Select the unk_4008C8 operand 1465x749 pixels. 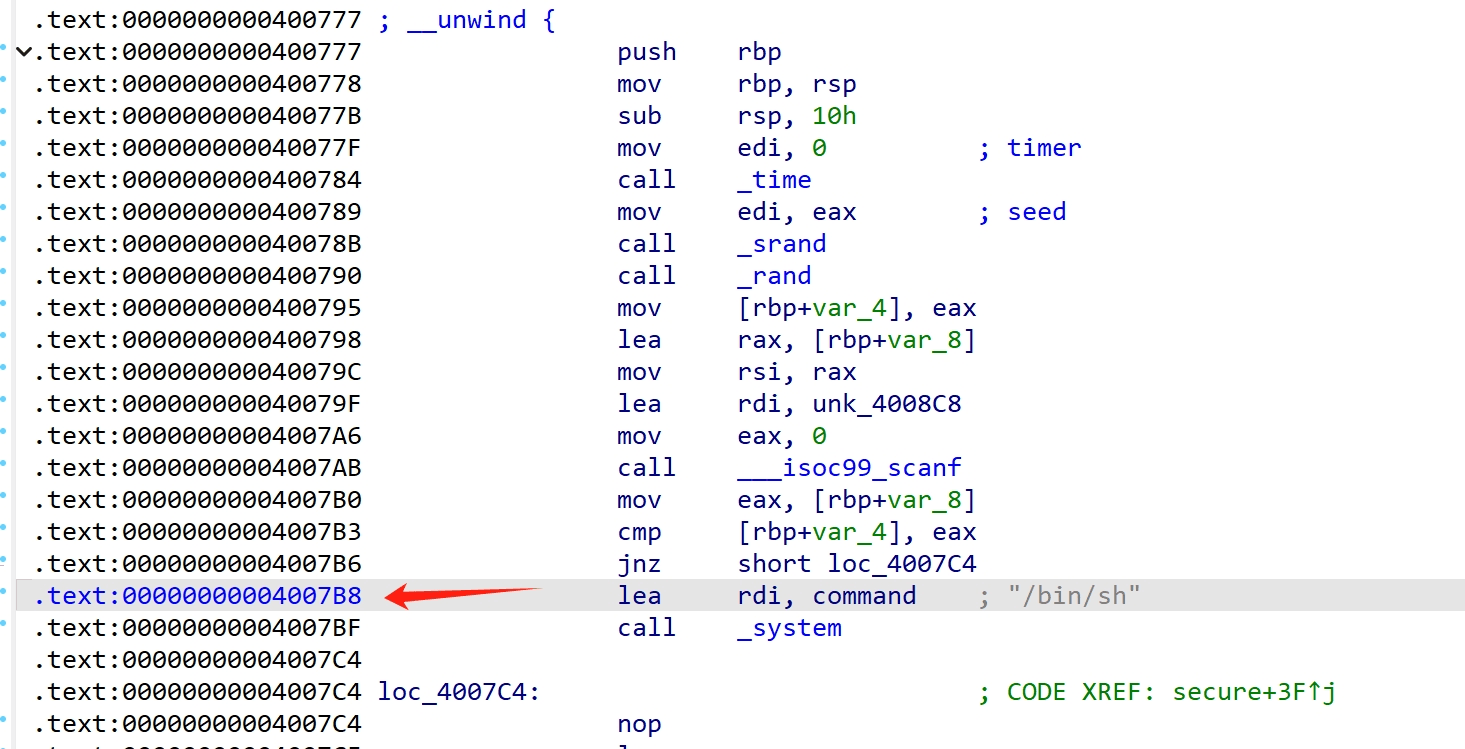point(887,404)
